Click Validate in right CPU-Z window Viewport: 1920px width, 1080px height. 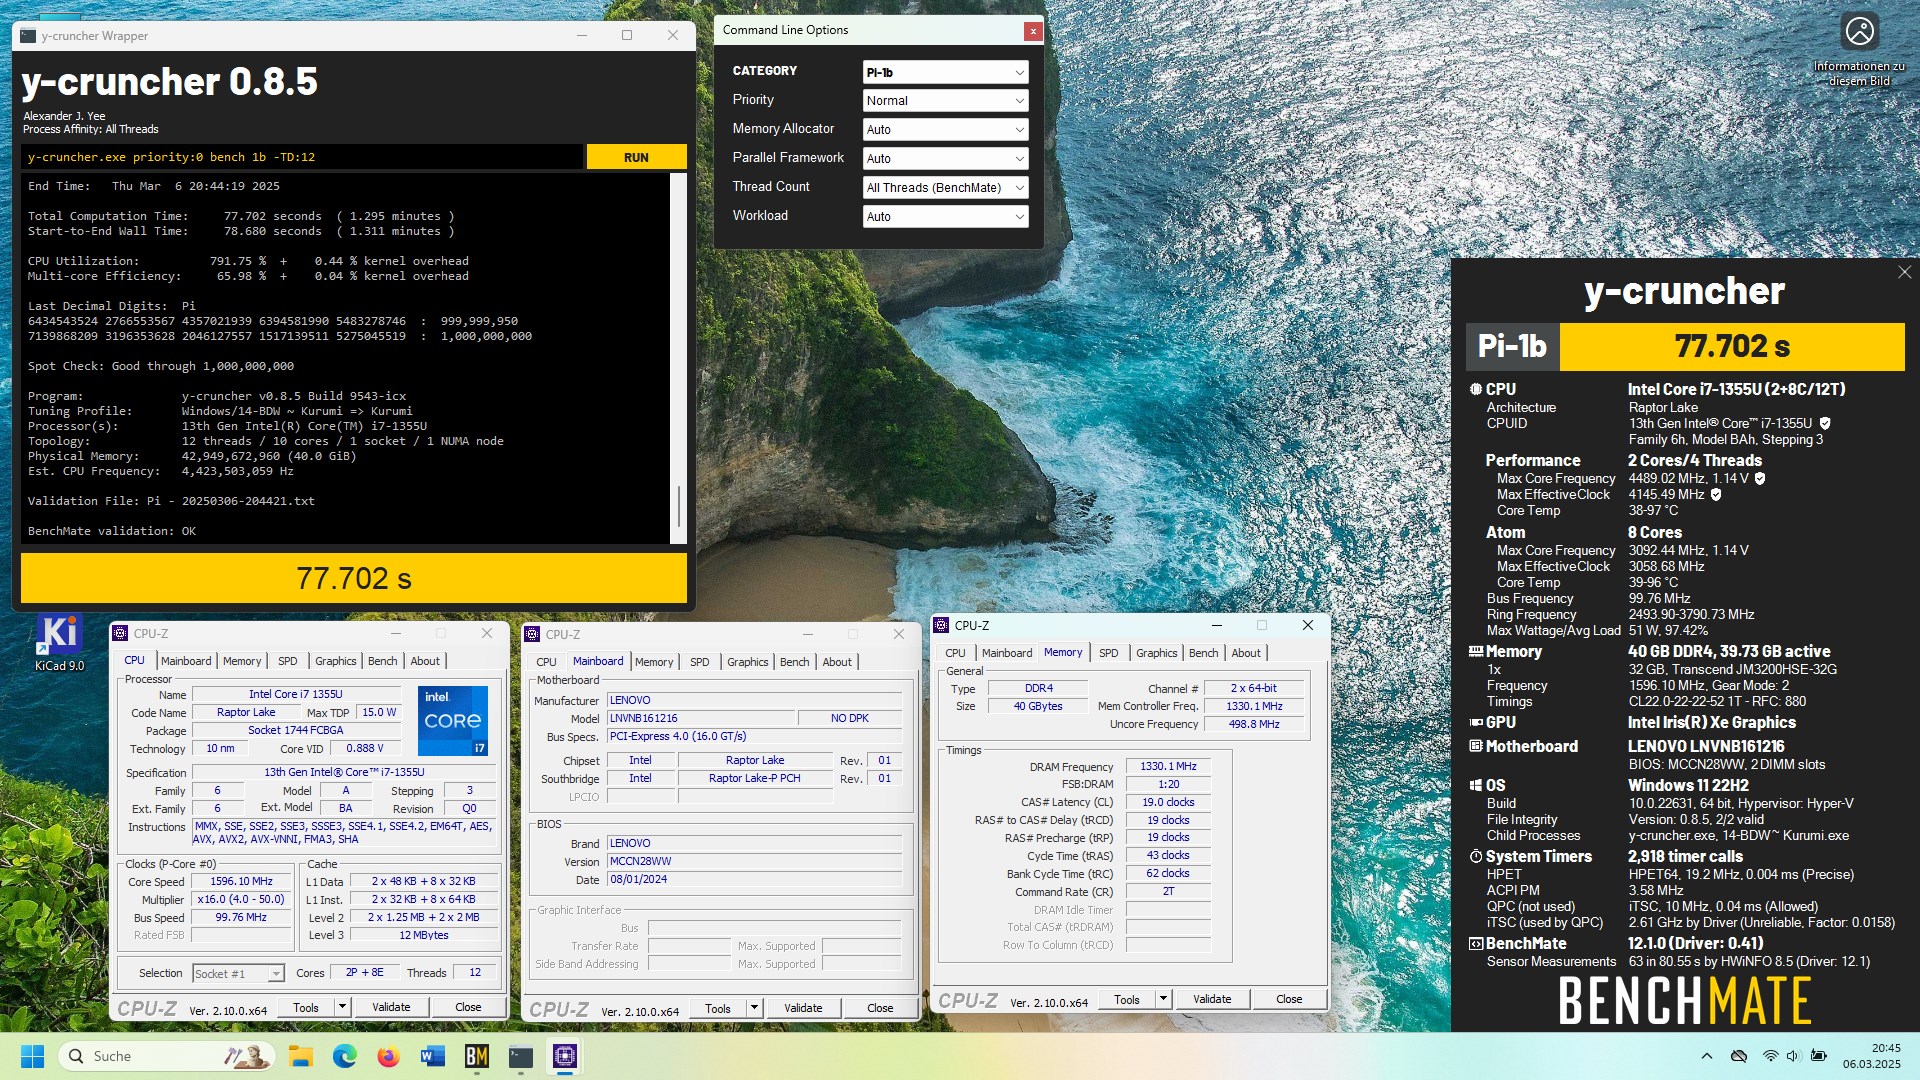pos(1212,999)
